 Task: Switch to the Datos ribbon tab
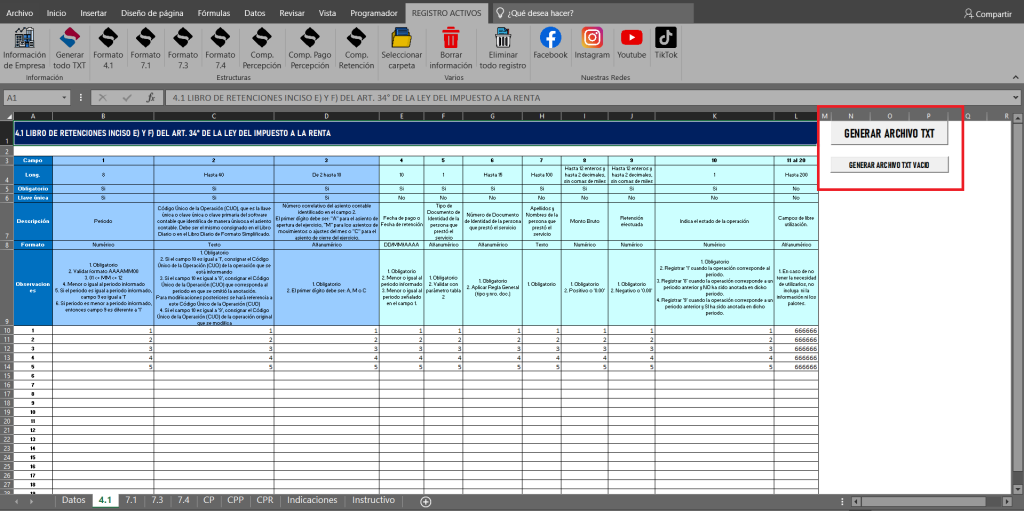[255, 13]
